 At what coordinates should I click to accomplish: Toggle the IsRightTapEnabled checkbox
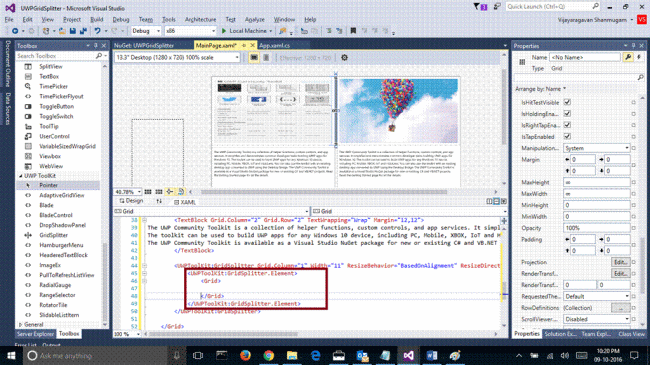pos(567,125)
